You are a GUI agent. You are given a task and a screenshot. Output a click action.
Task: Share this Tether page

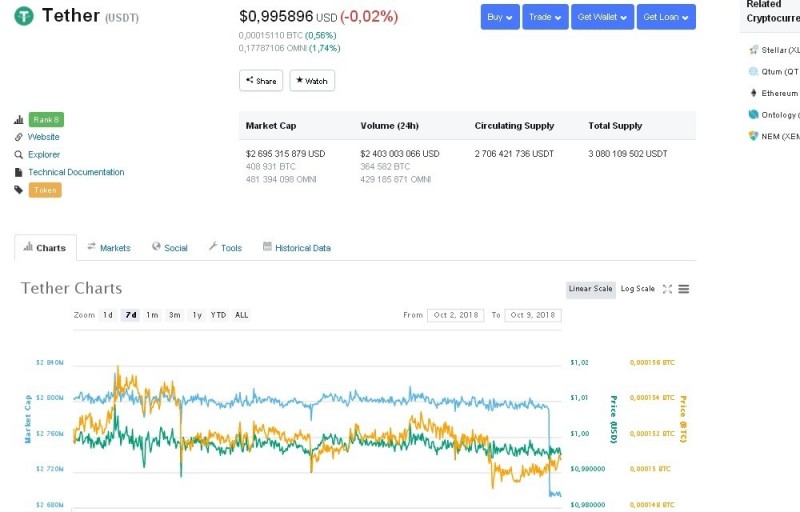[x=261, y=81]
